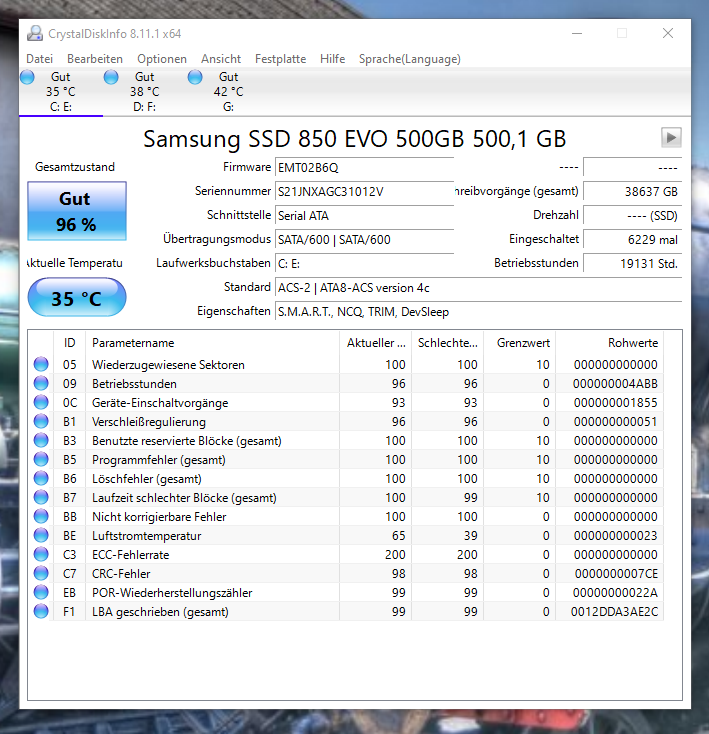Click the raw value 0012DDA3AE2C

tap(614, 612)
